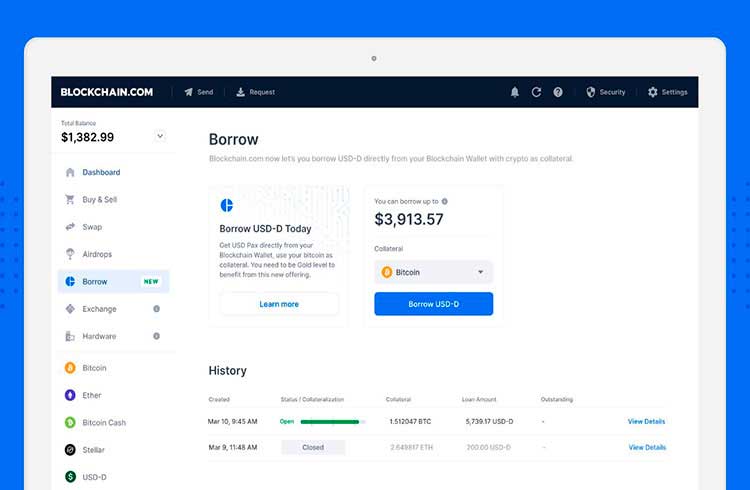Screen dimensions: 750x490
Task: Click the Exchange diamond icon
Action: [x=70, y=309]
